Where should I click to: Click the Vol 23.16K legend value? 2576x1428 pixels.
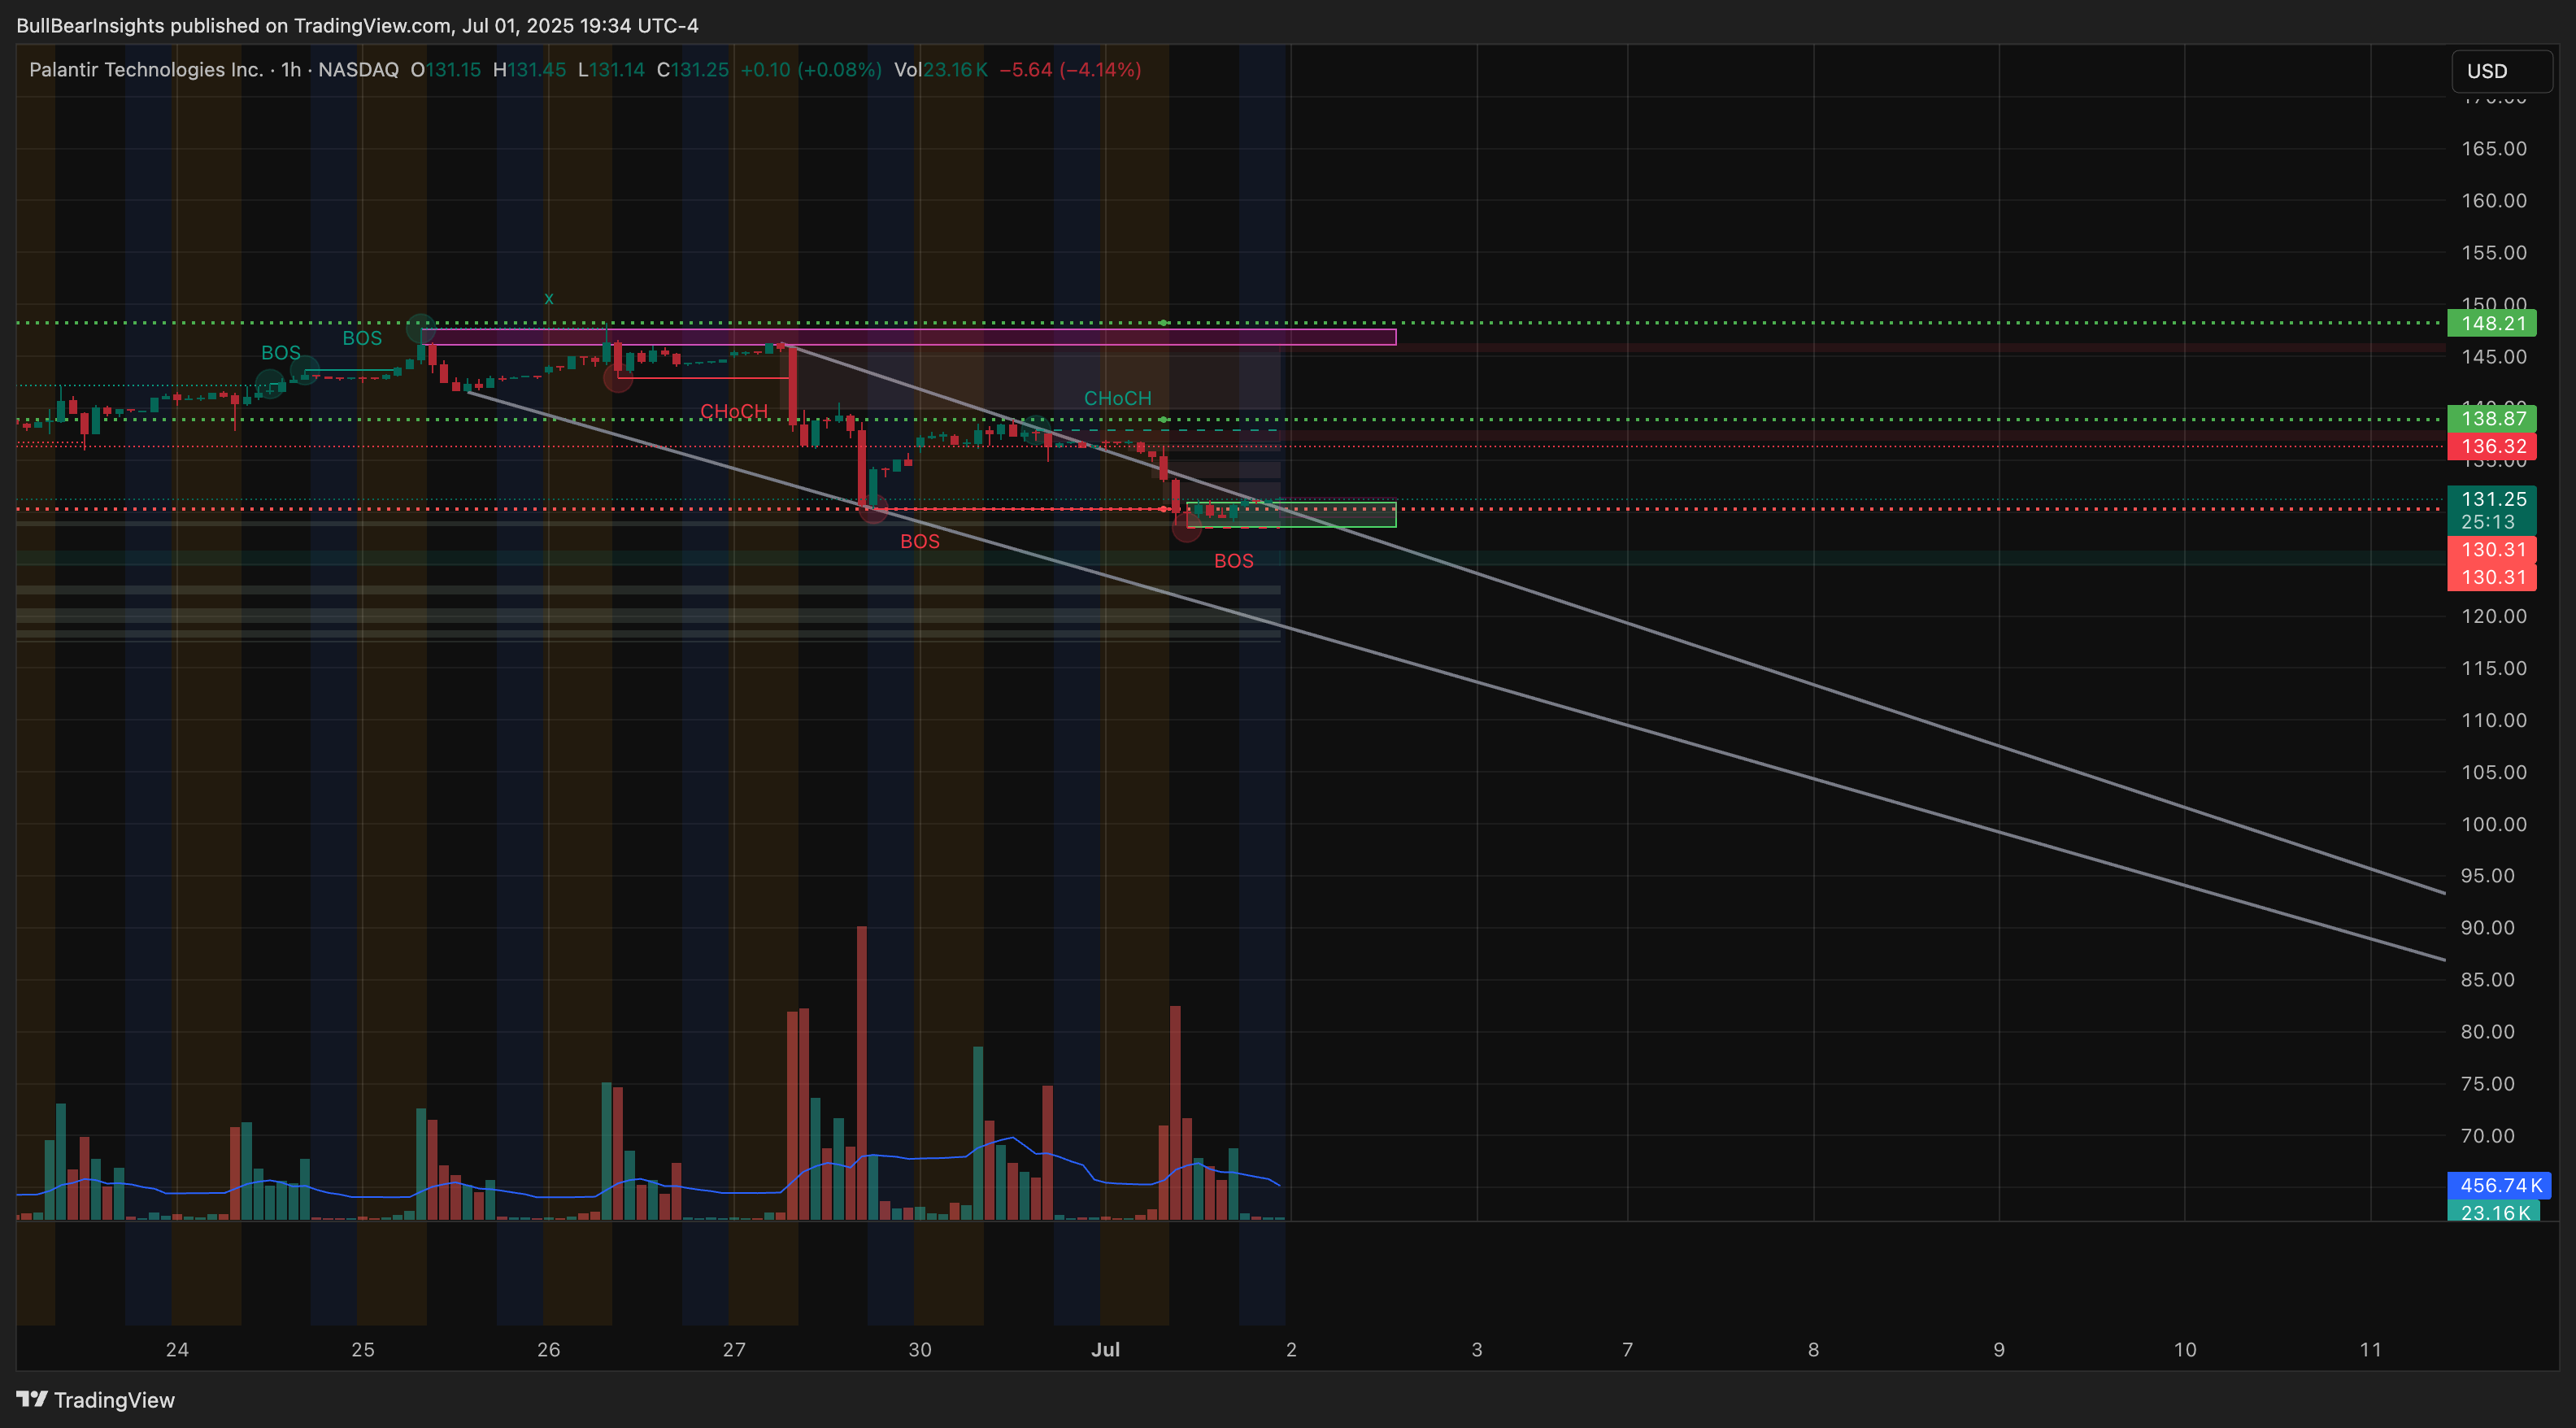(941, 70)
